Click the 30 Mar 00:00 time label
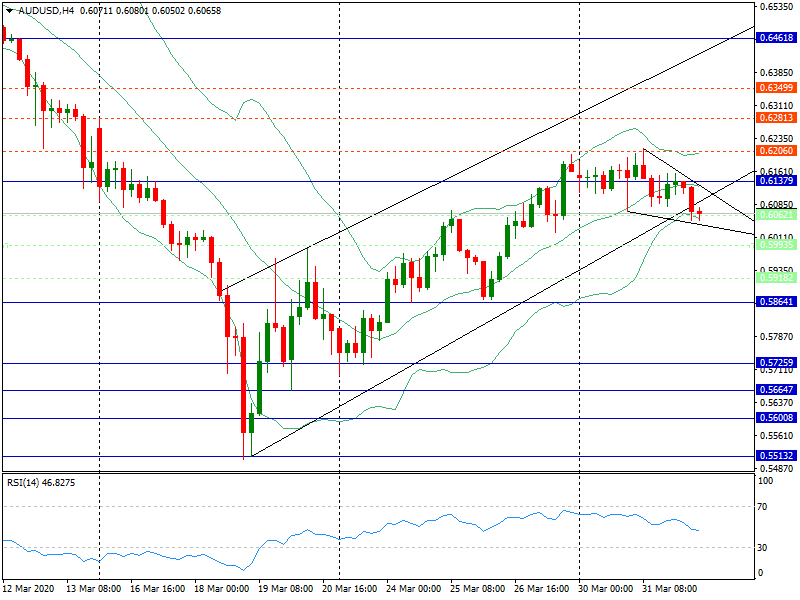The width and height of the screenshot is (800, 600). click(x=606, y=589)
